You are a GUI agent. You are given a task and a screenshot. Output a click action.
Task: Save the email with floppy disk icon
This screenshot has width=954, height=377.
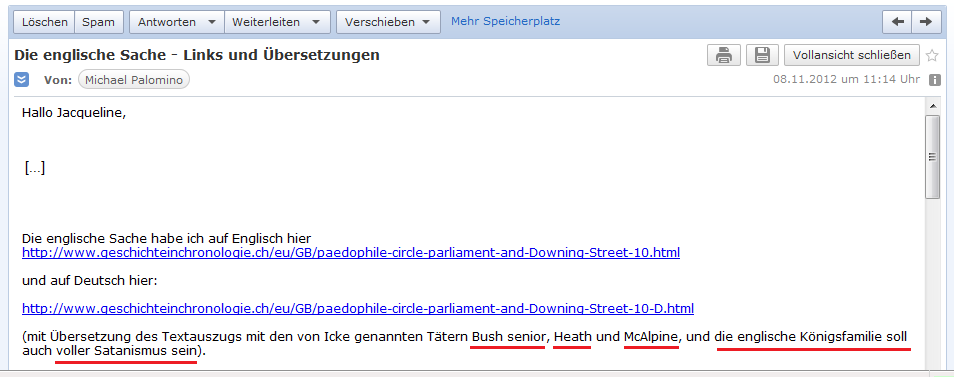click(x=762, y=55)
